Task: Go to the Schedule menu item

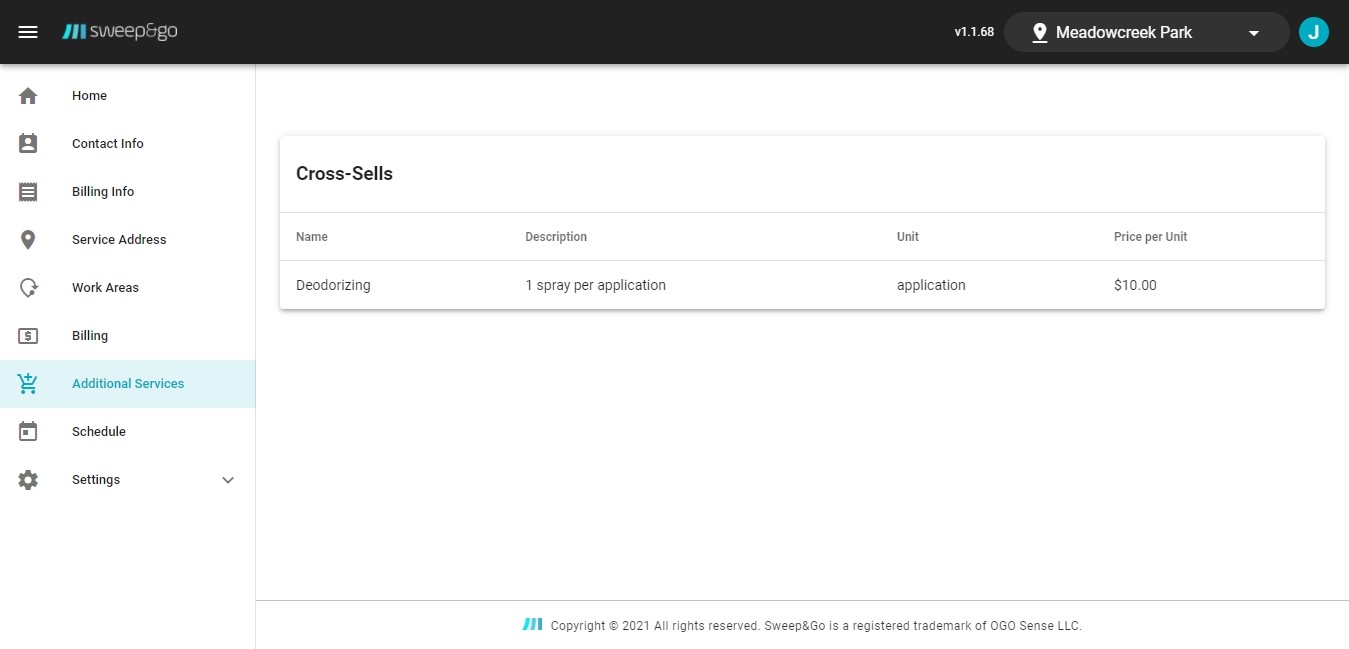Action: pyautogui.click(x=99, y=432)
